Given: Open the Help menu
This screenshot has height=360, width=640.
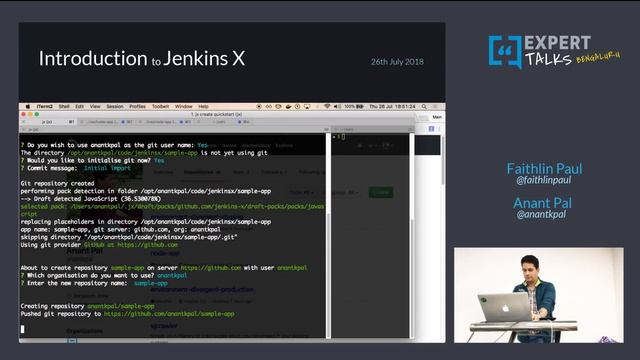Looking at the screenshot, I should coord(203,107).
